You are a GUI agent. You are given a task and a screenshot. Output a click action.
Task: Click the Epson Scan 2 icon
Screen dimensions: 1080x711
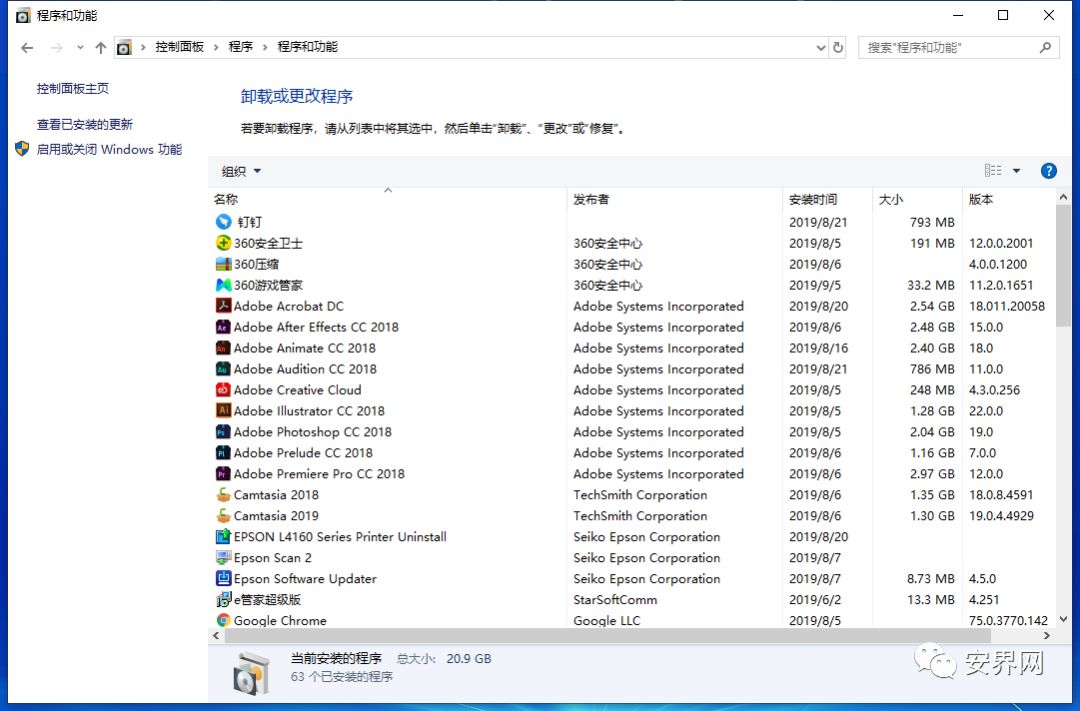(x=223, y=557)
